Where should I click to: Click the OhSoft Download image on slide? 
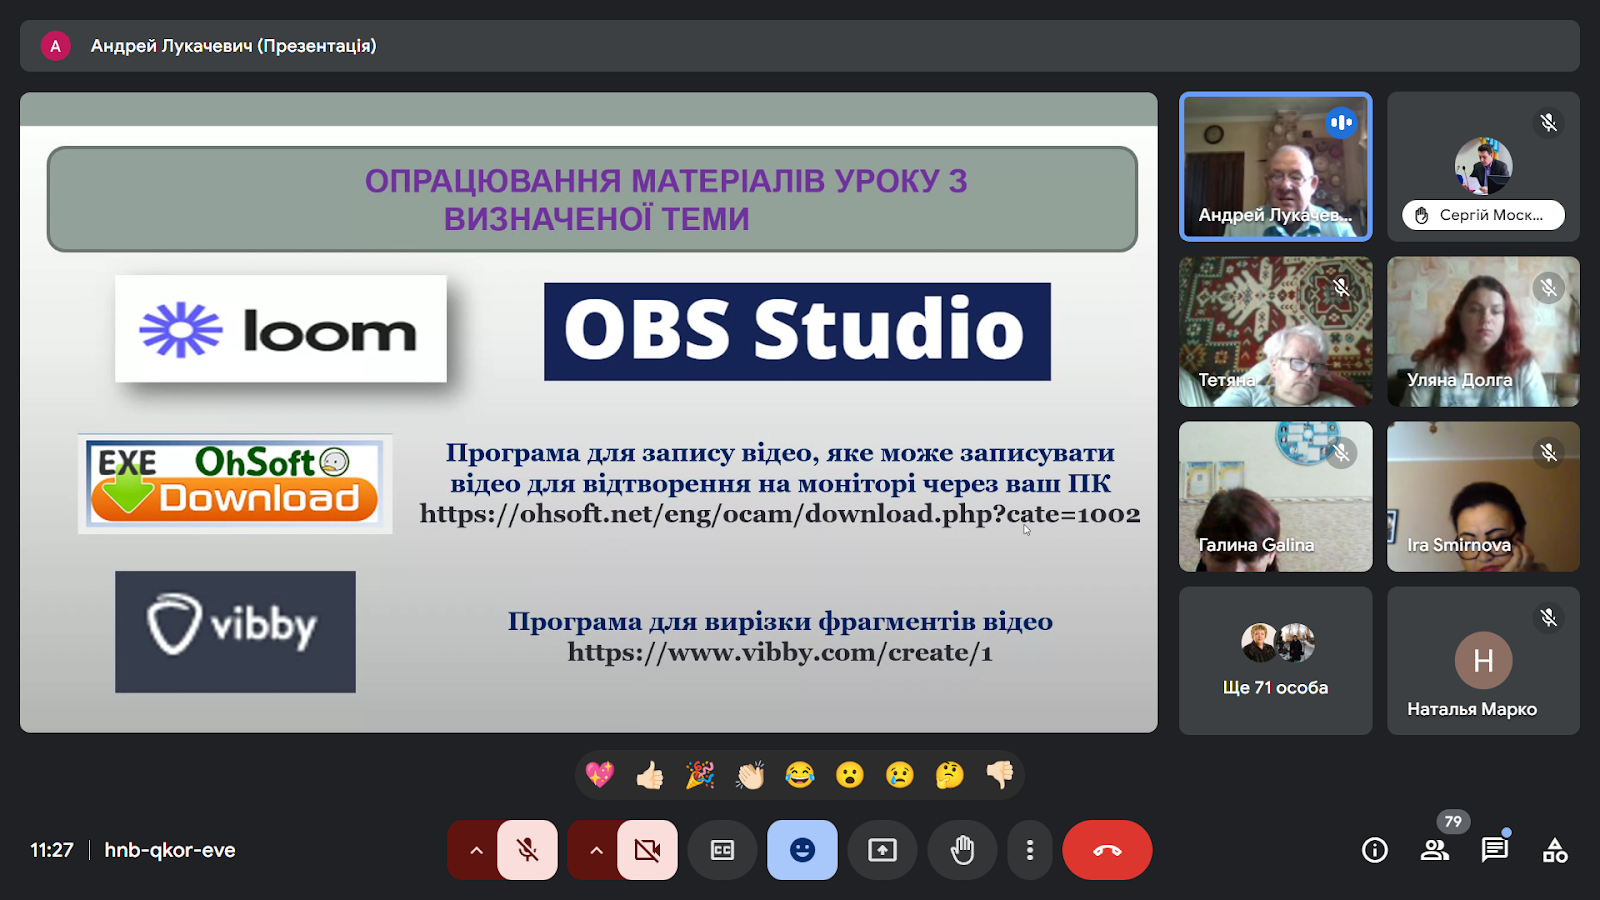235,484
